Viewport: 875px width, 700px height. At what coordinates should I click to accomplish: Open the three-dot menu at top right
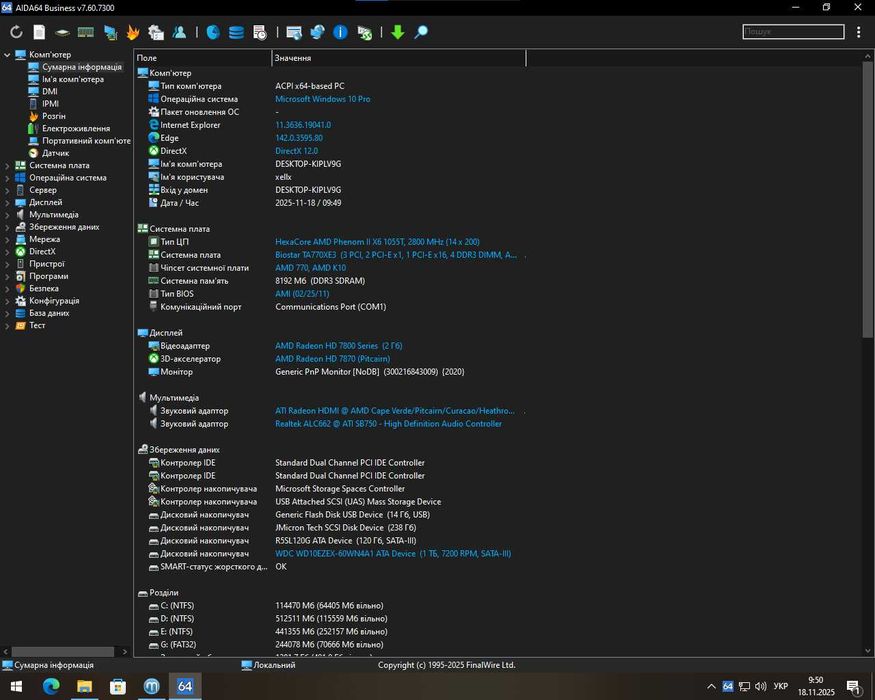click(859, 32)
